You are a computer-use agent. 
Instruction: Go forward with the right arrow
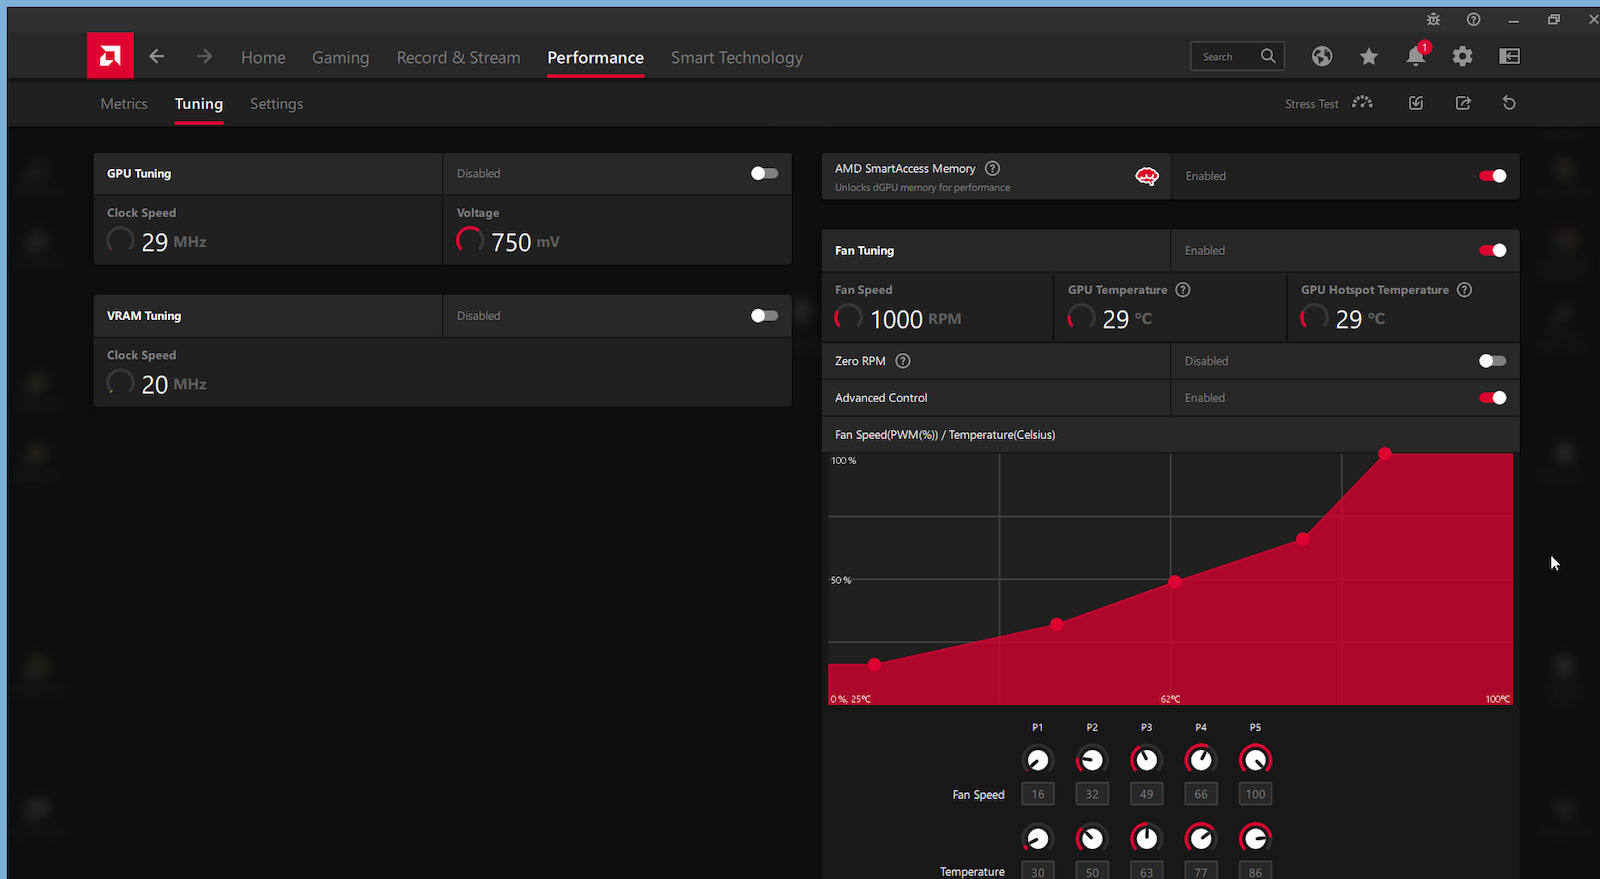tap(204, 56)
